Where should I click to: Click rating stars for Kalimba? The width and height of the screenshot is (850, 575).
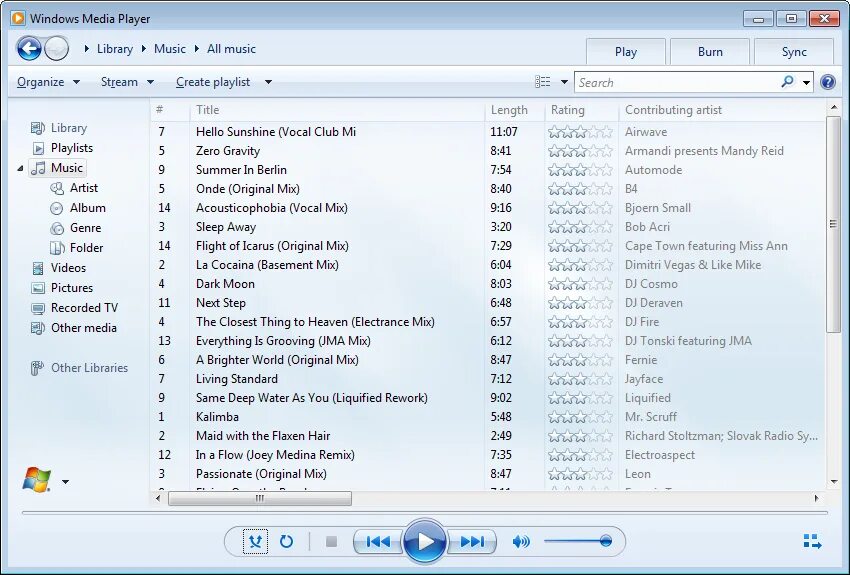[580, 417]
